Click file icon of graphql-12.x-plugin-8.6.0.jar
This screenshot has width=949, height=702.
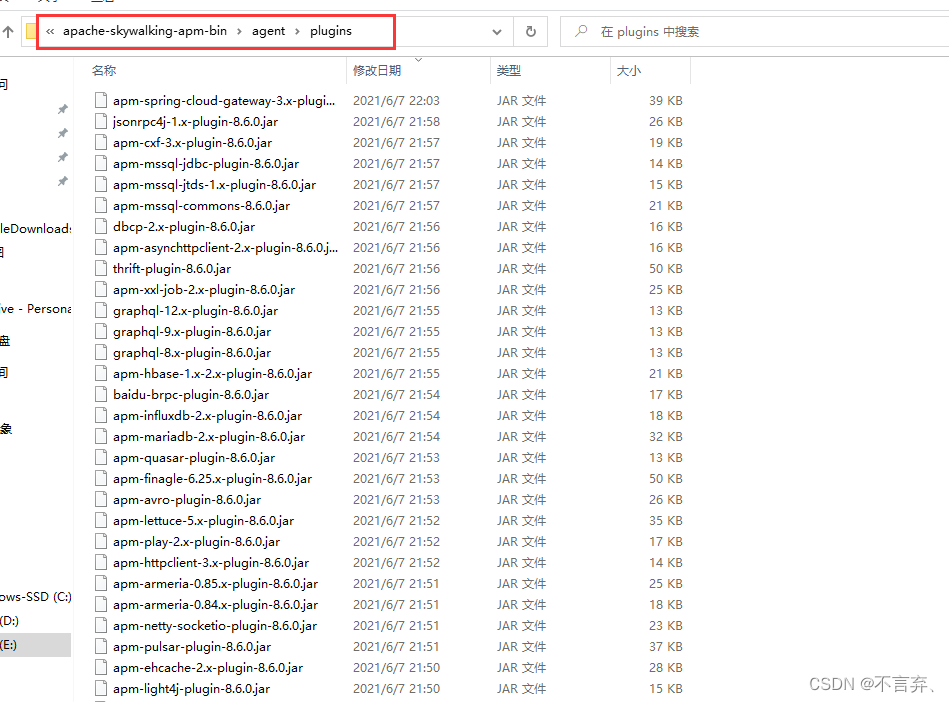(101, 310)
